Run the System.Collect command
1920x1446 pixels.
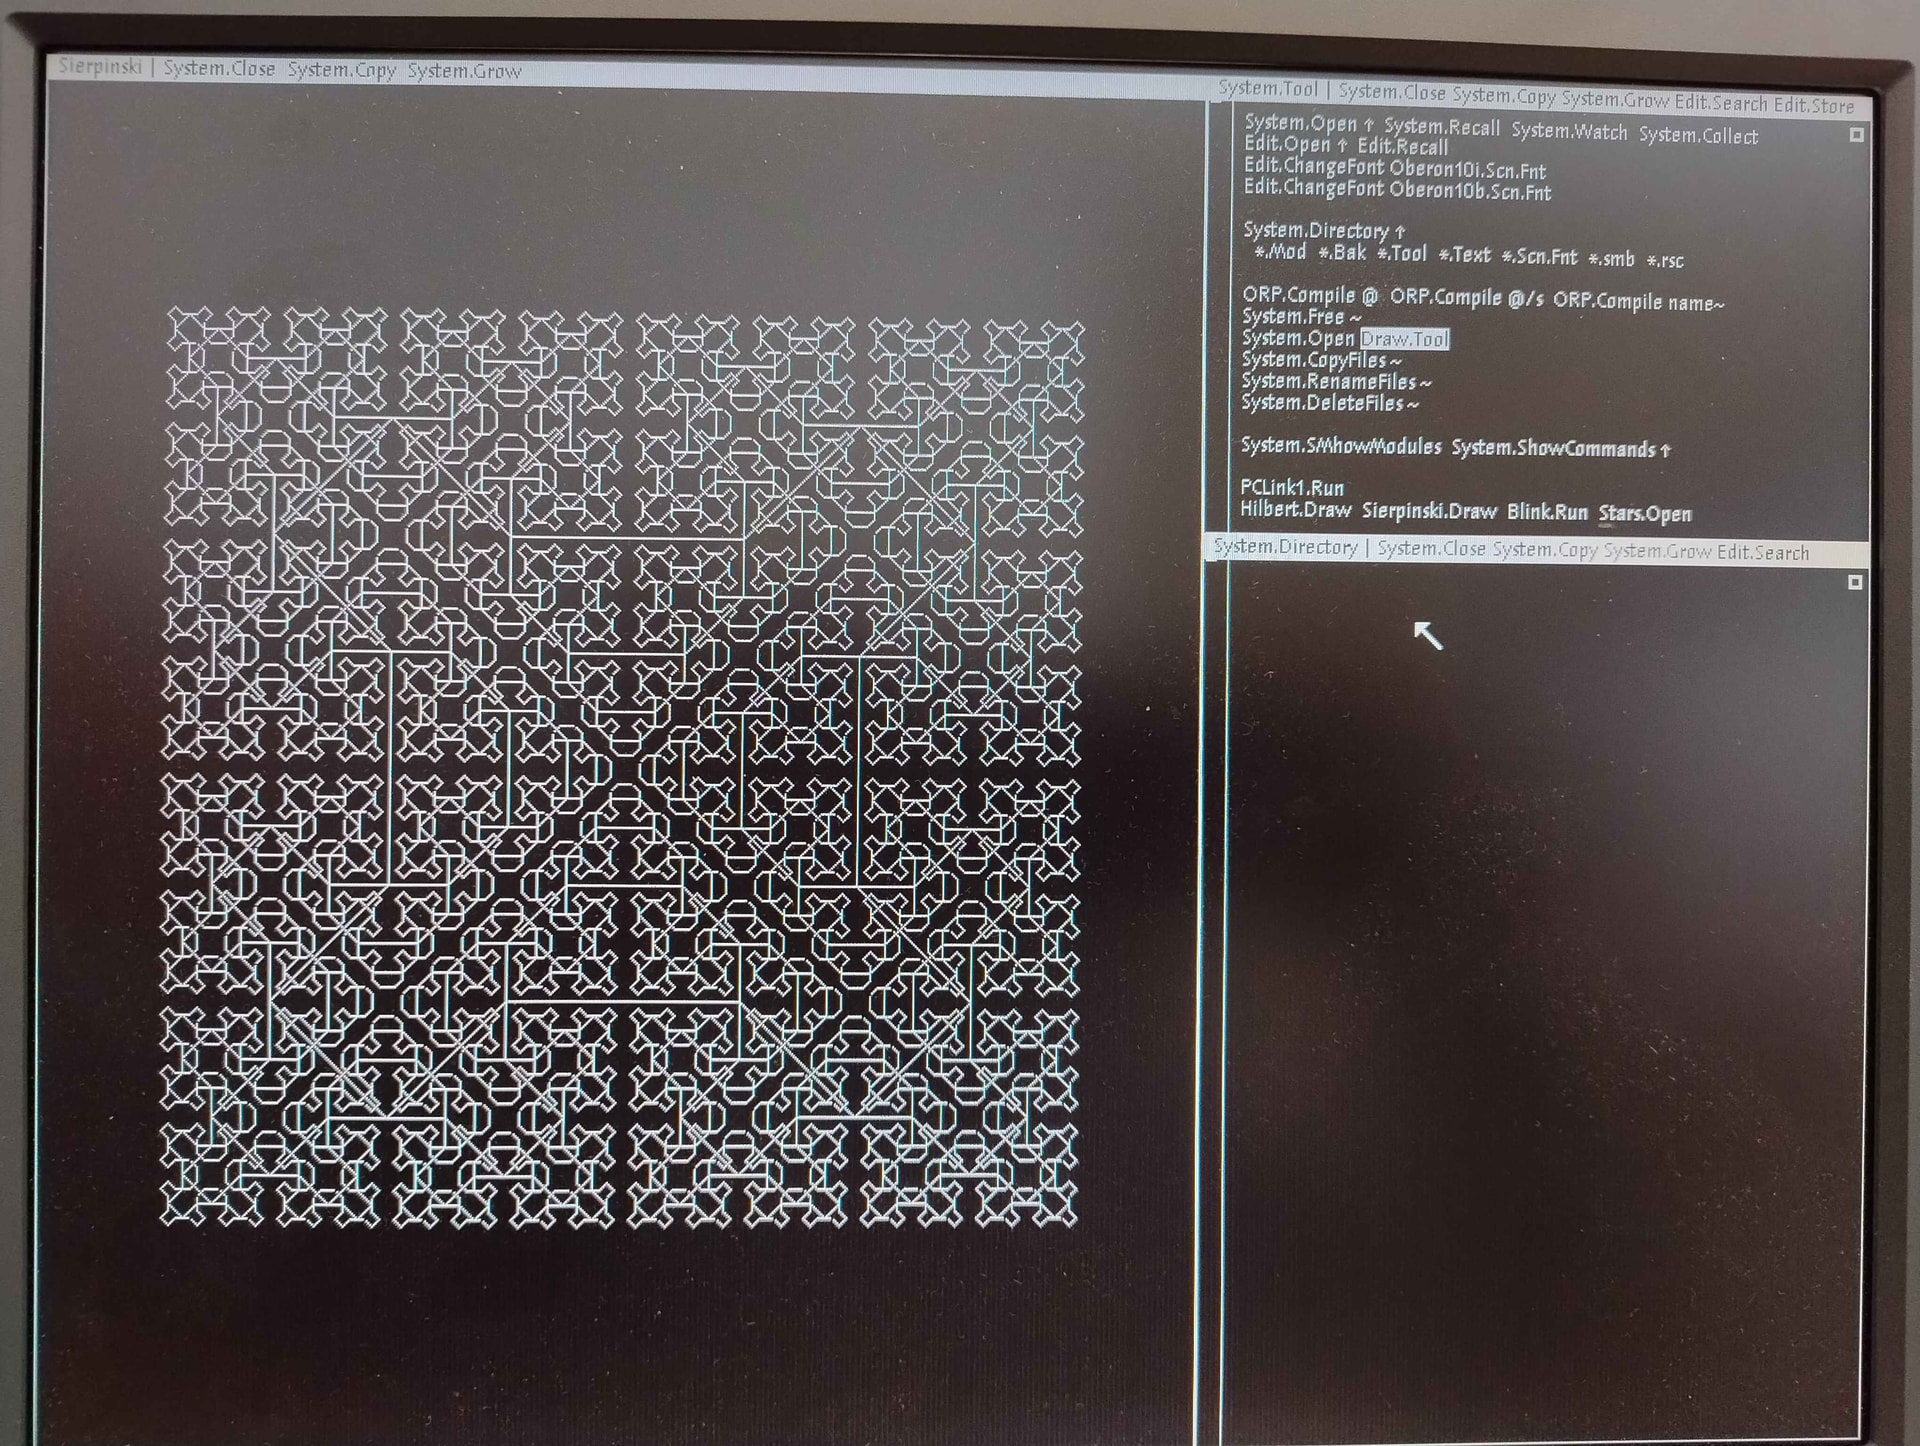pyautogui.click(x=1698, y=135)
